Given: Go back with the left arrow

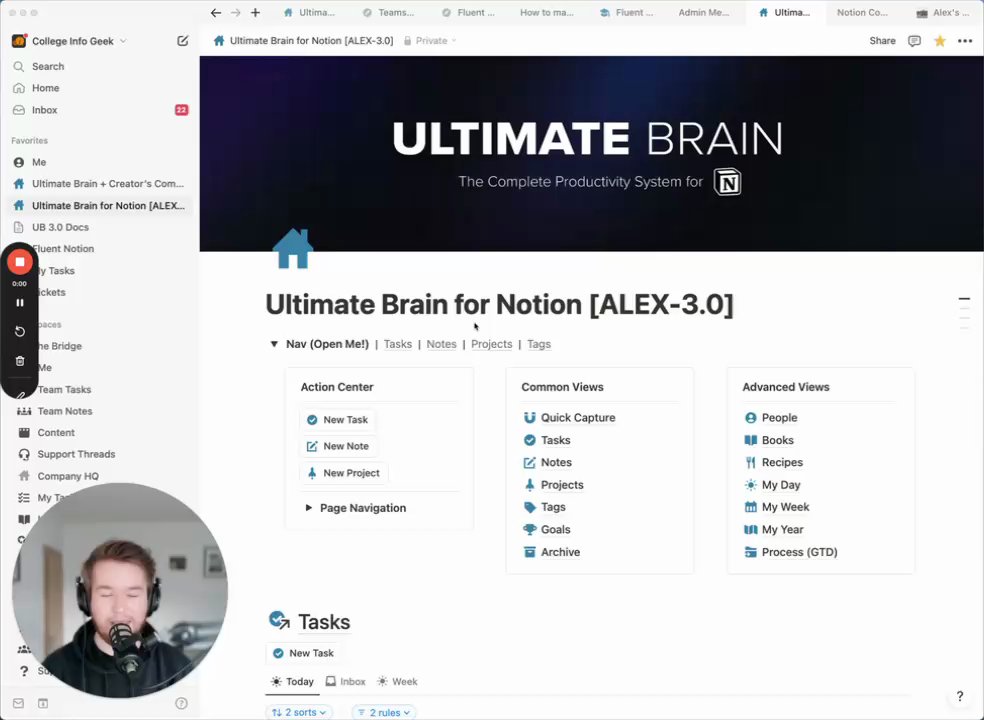Looking at the screenshot, I should pyautogui.click(x=216, y=13).
